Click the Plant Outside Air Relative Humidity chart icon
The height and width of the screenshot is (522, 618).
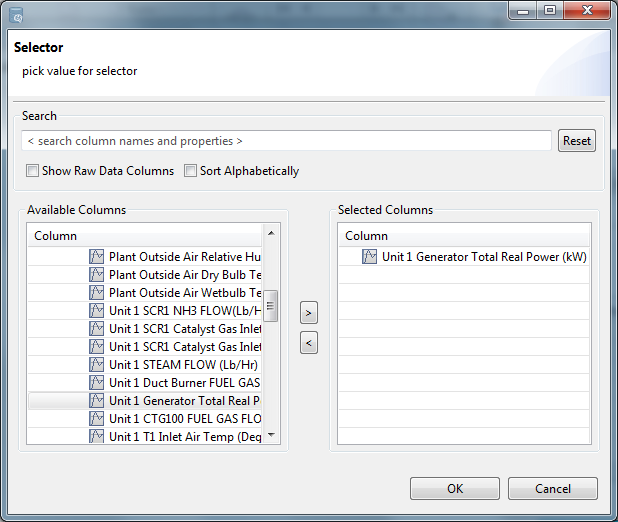97,256
